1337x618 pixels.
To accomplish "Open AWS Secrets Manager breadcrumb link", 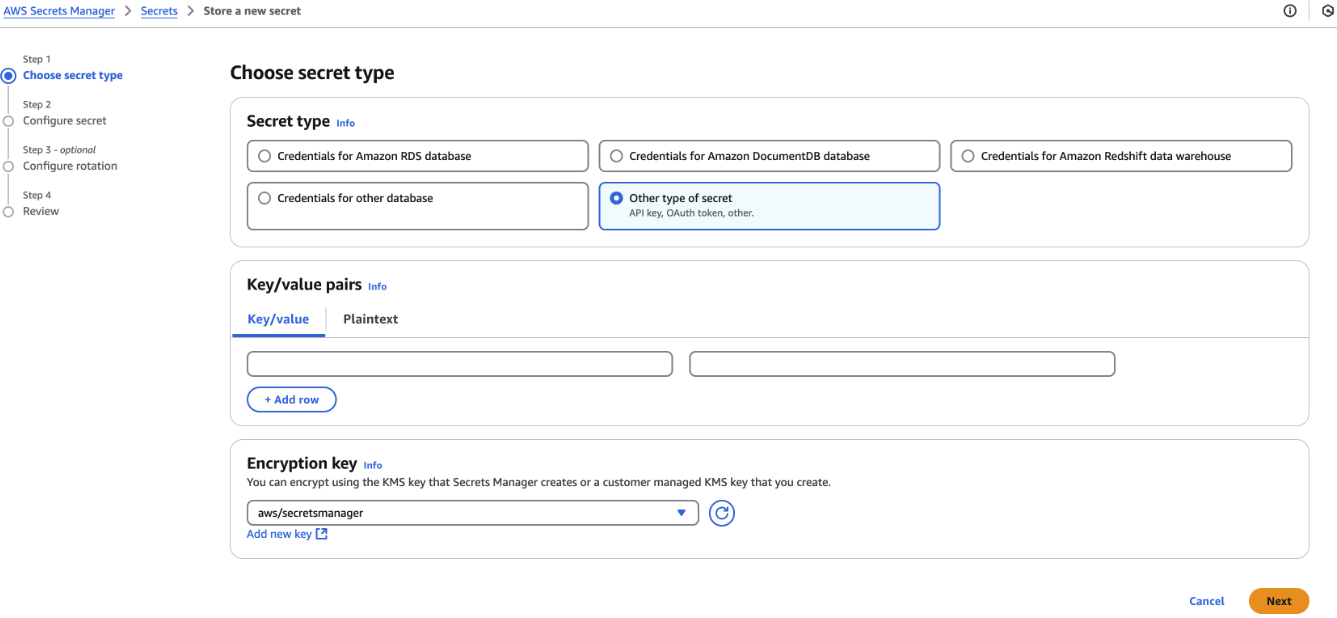I will pos(59,11).
